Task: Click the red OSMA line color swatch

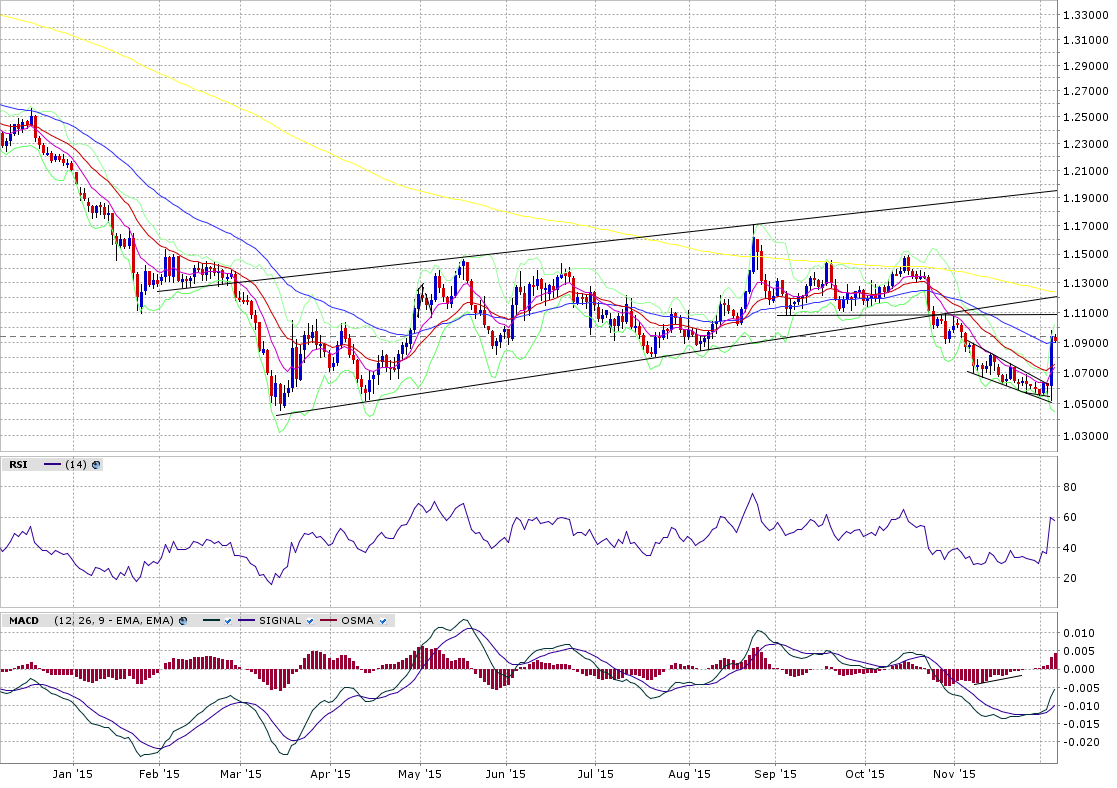Action: (x=328, y=620)
